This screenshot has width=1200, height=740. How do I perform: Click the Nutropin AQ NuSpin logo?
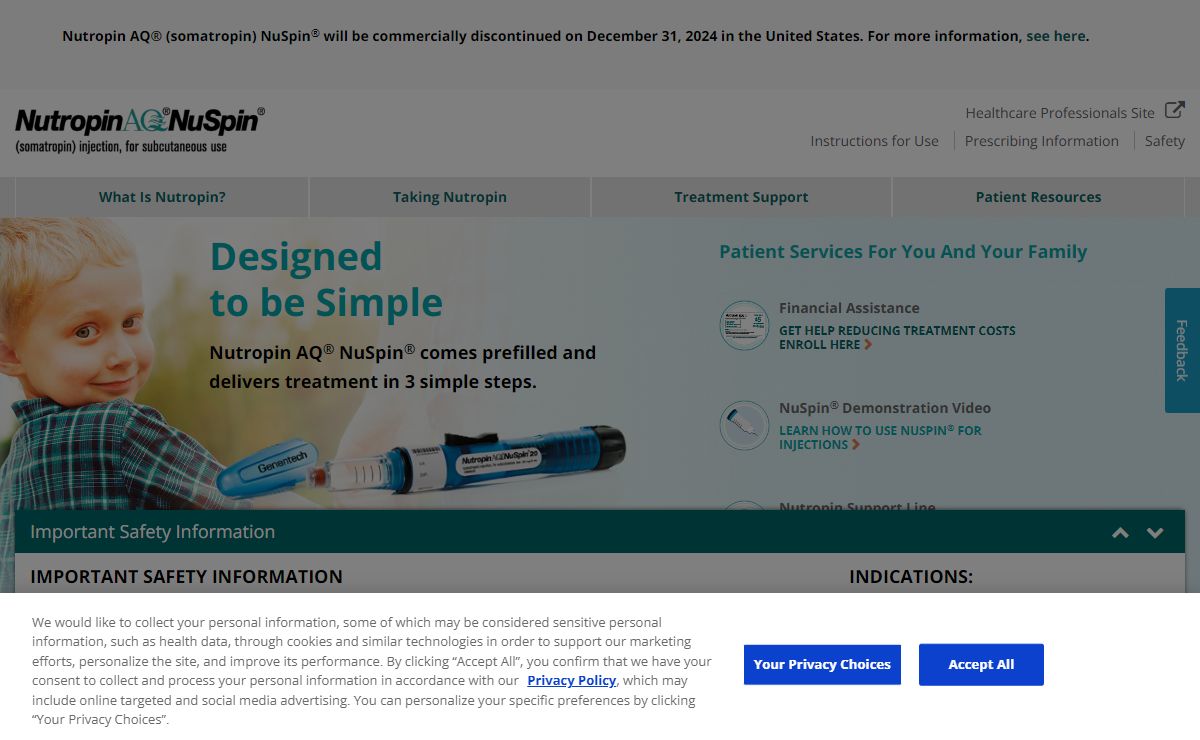pyautogui.click(x=140, y=130)
